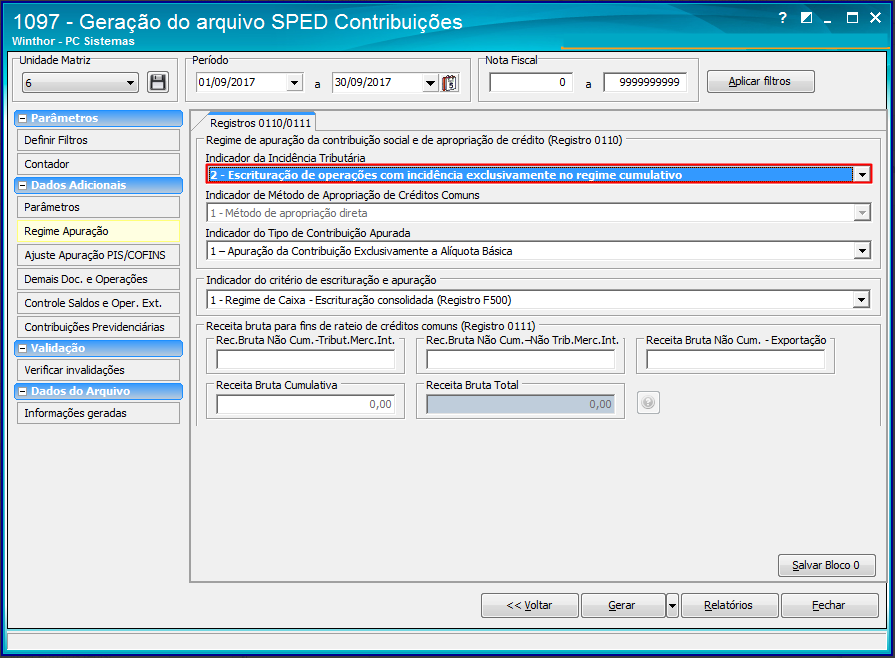The height and width of the screenshot is (658, 895).
Task: Click Rec.Bruta Não Cum.–Não Trib.Merc.Int. field
Action: [x=521, y=360]
